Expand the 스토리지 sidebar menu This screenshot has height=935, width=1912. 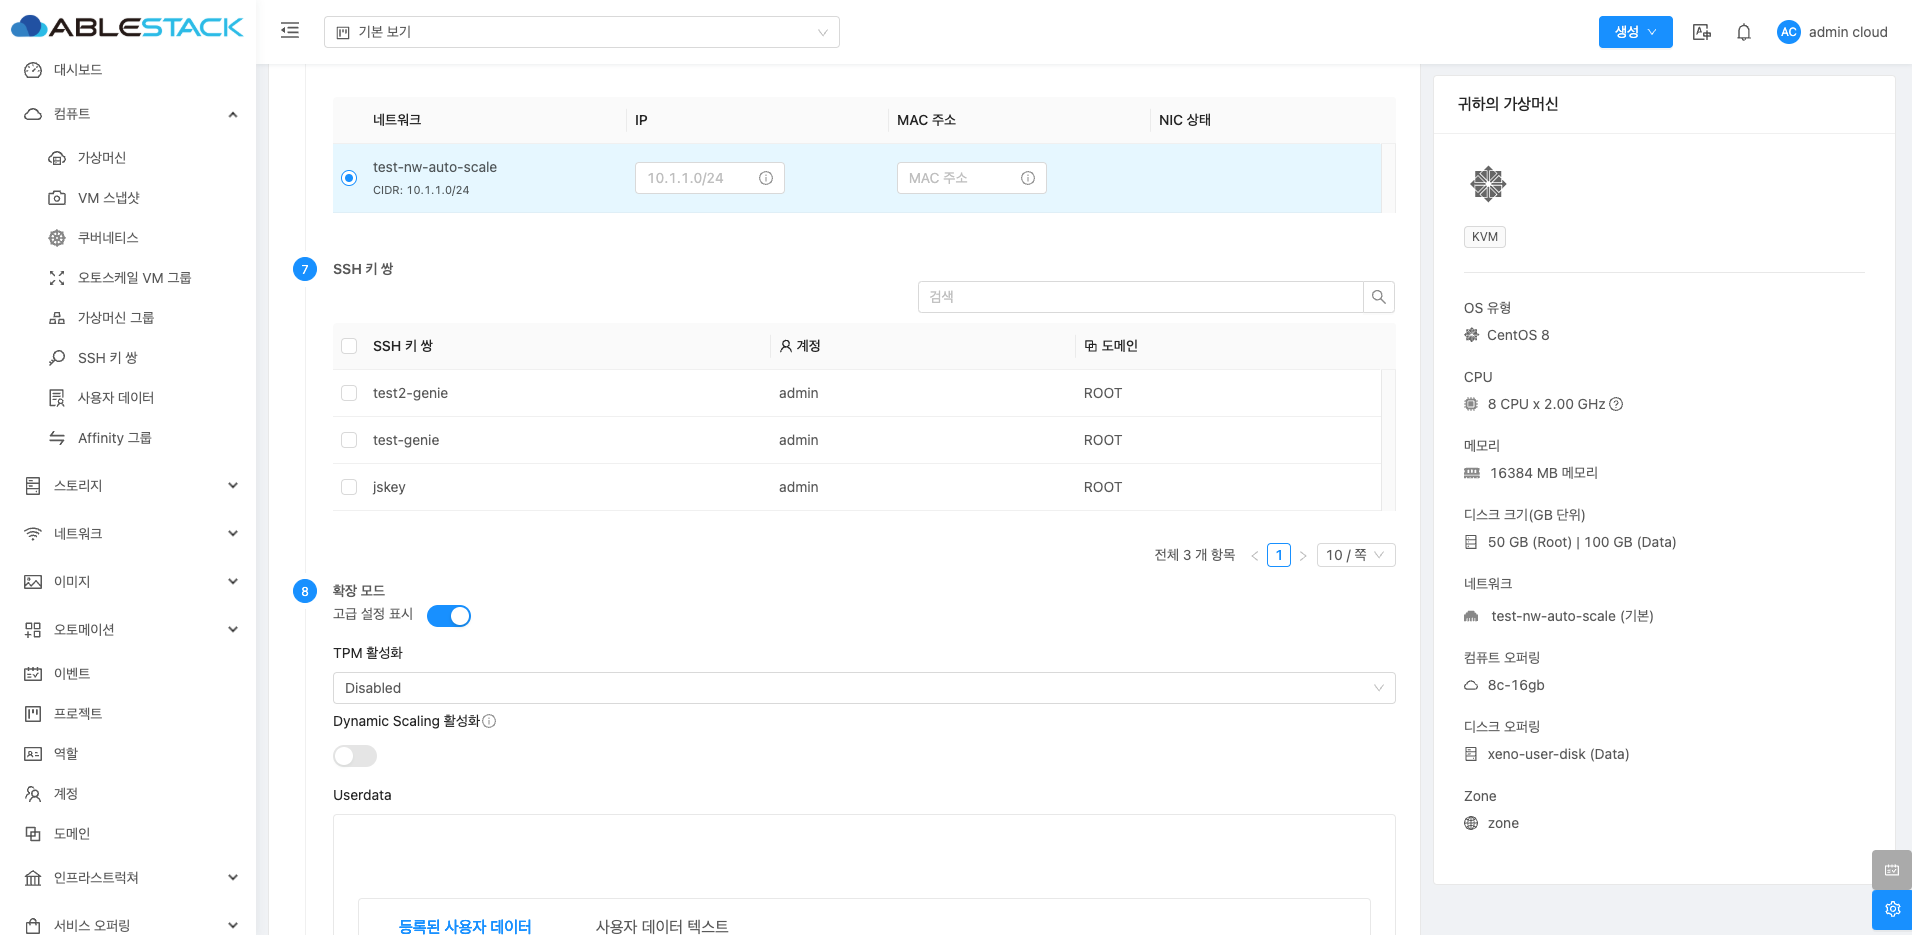[130, 486]
